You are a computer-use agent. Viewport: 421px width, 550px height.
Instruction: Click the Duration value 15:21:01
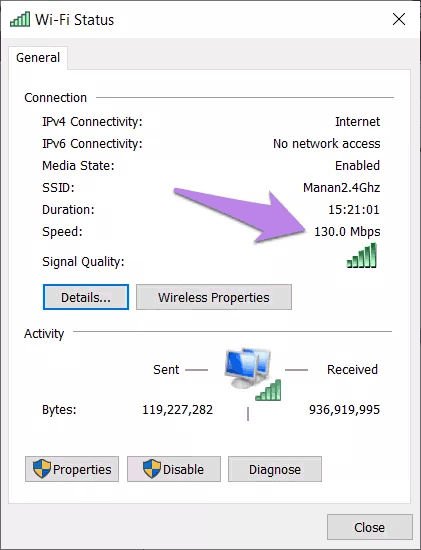click(x=354, y=210)
